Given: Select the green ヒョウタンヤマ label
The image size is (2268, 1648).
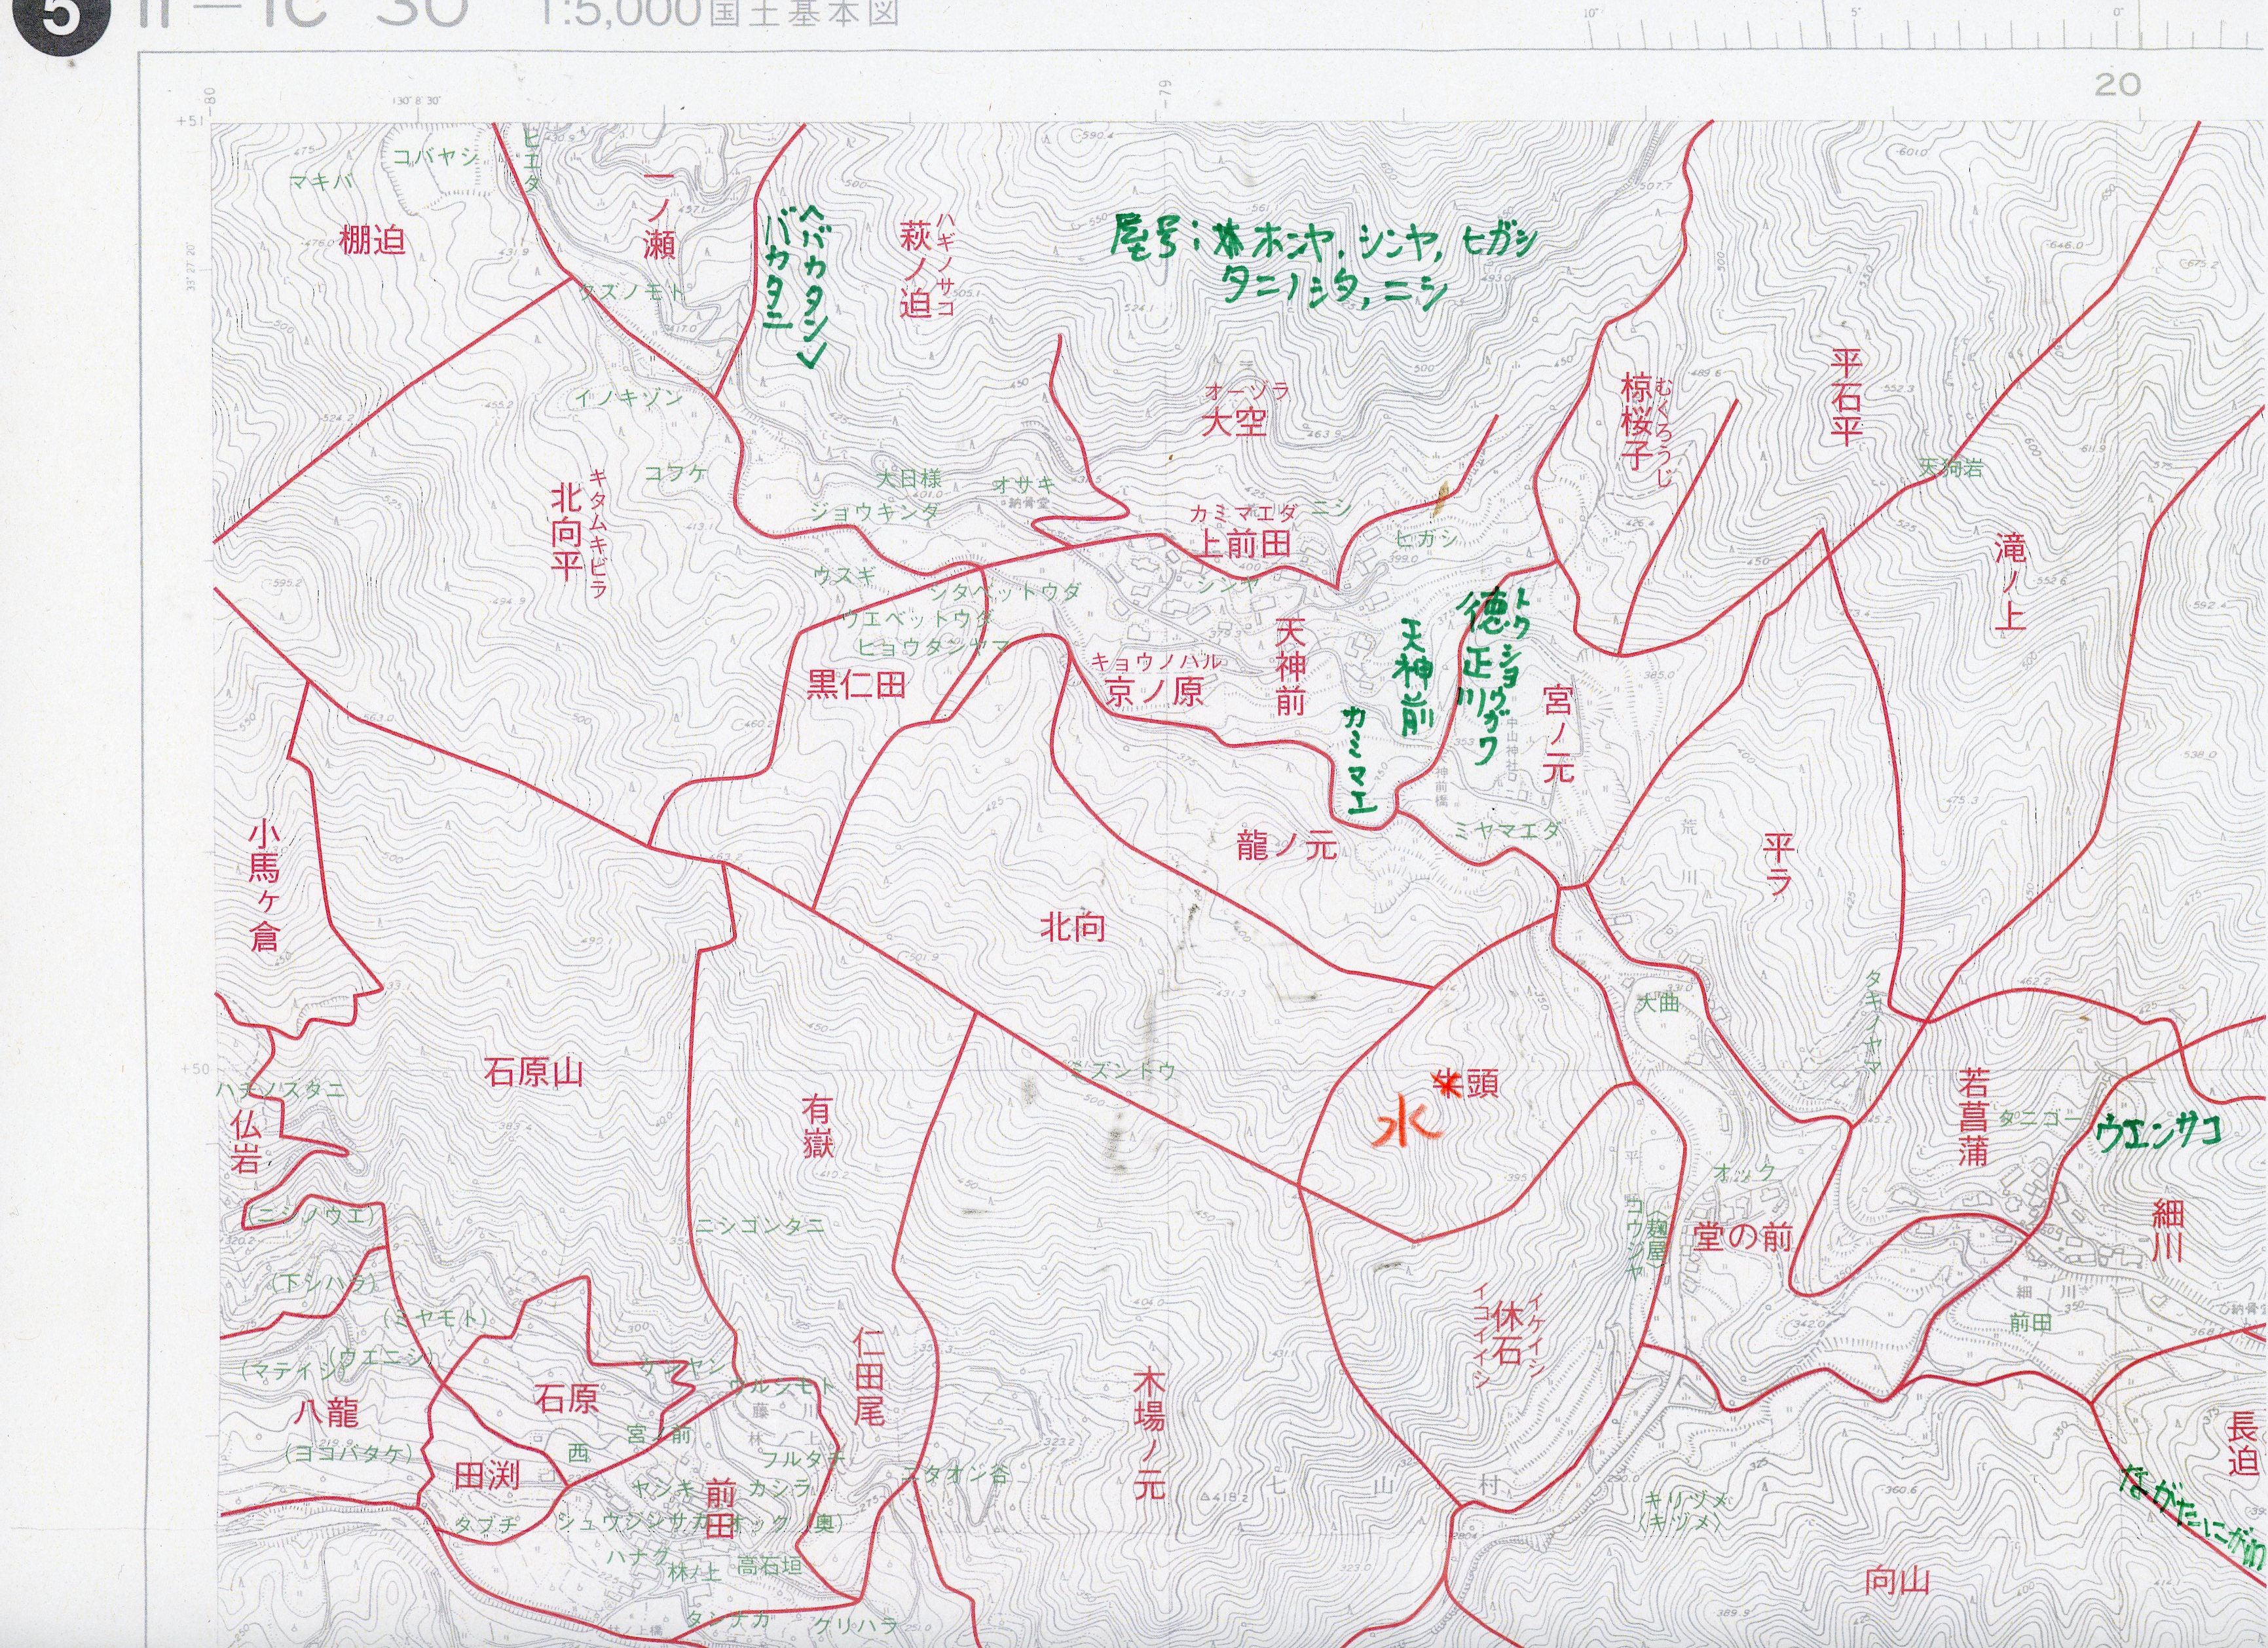Looking at the screenshot, I should pos(932,647).
